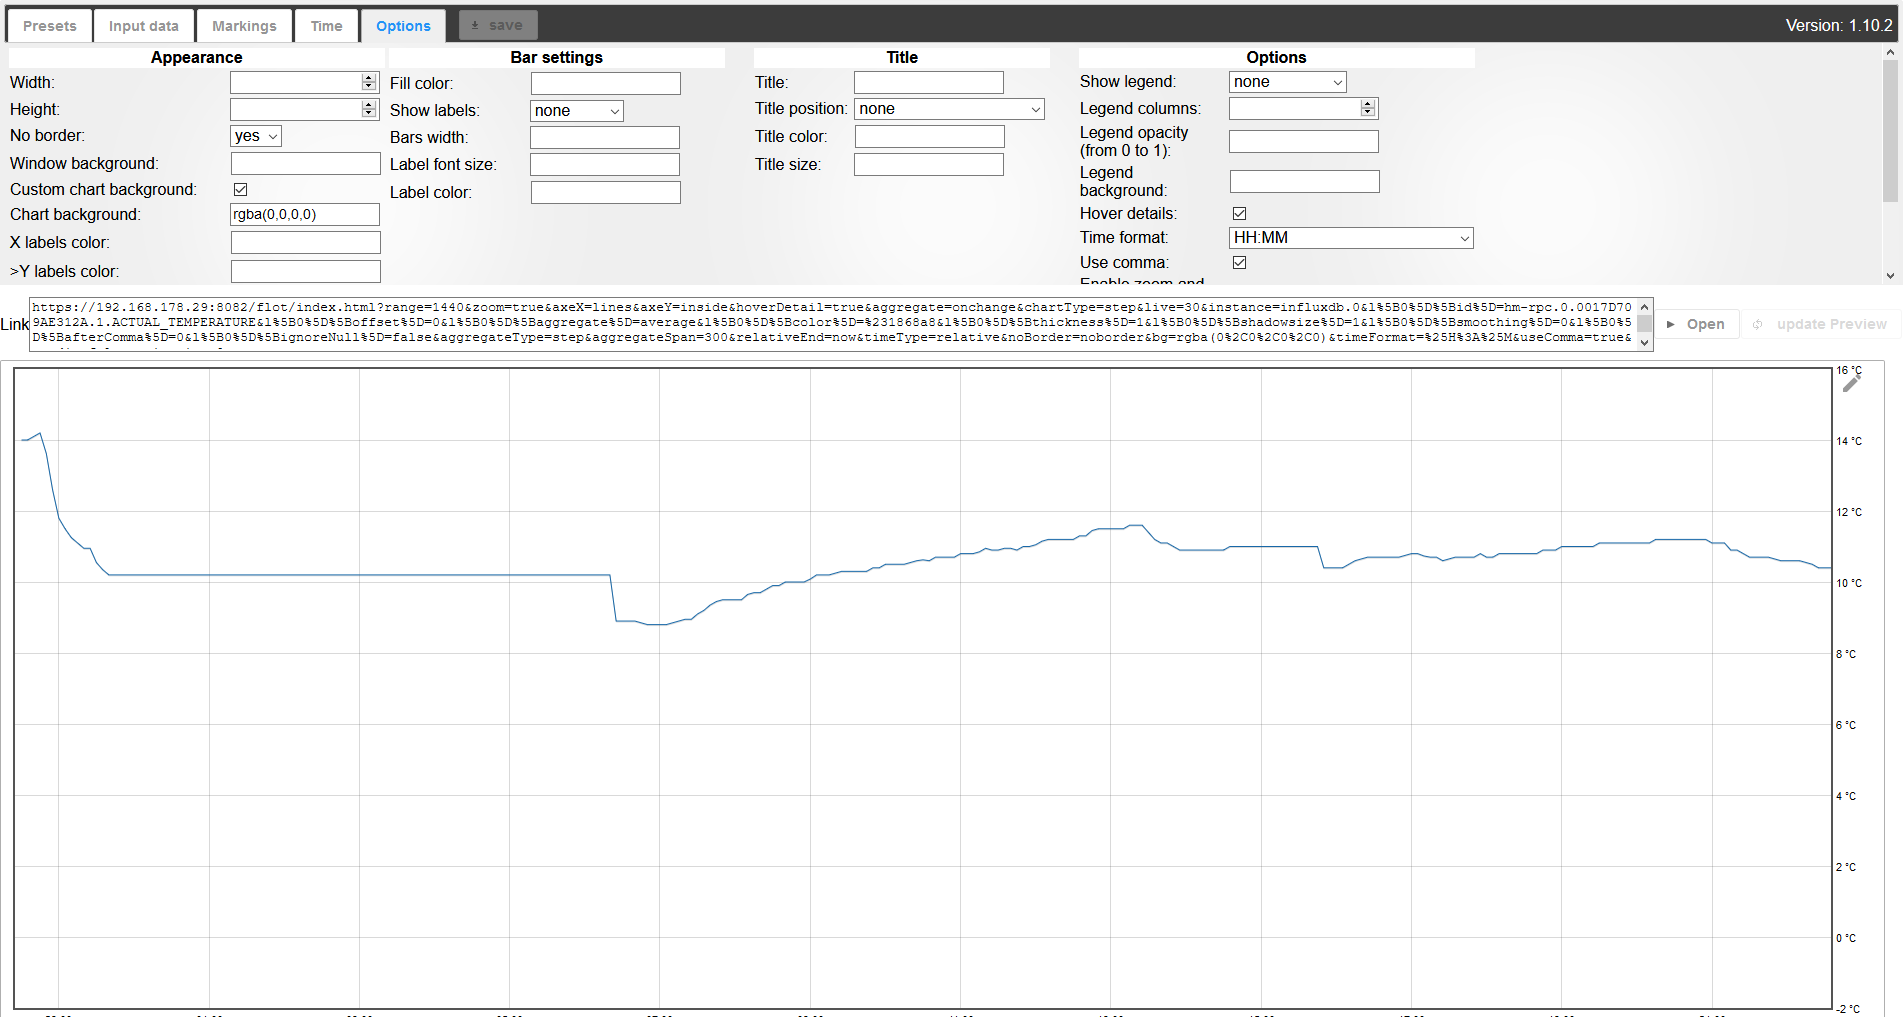Click the Label font size field

(x=605, y=164)
